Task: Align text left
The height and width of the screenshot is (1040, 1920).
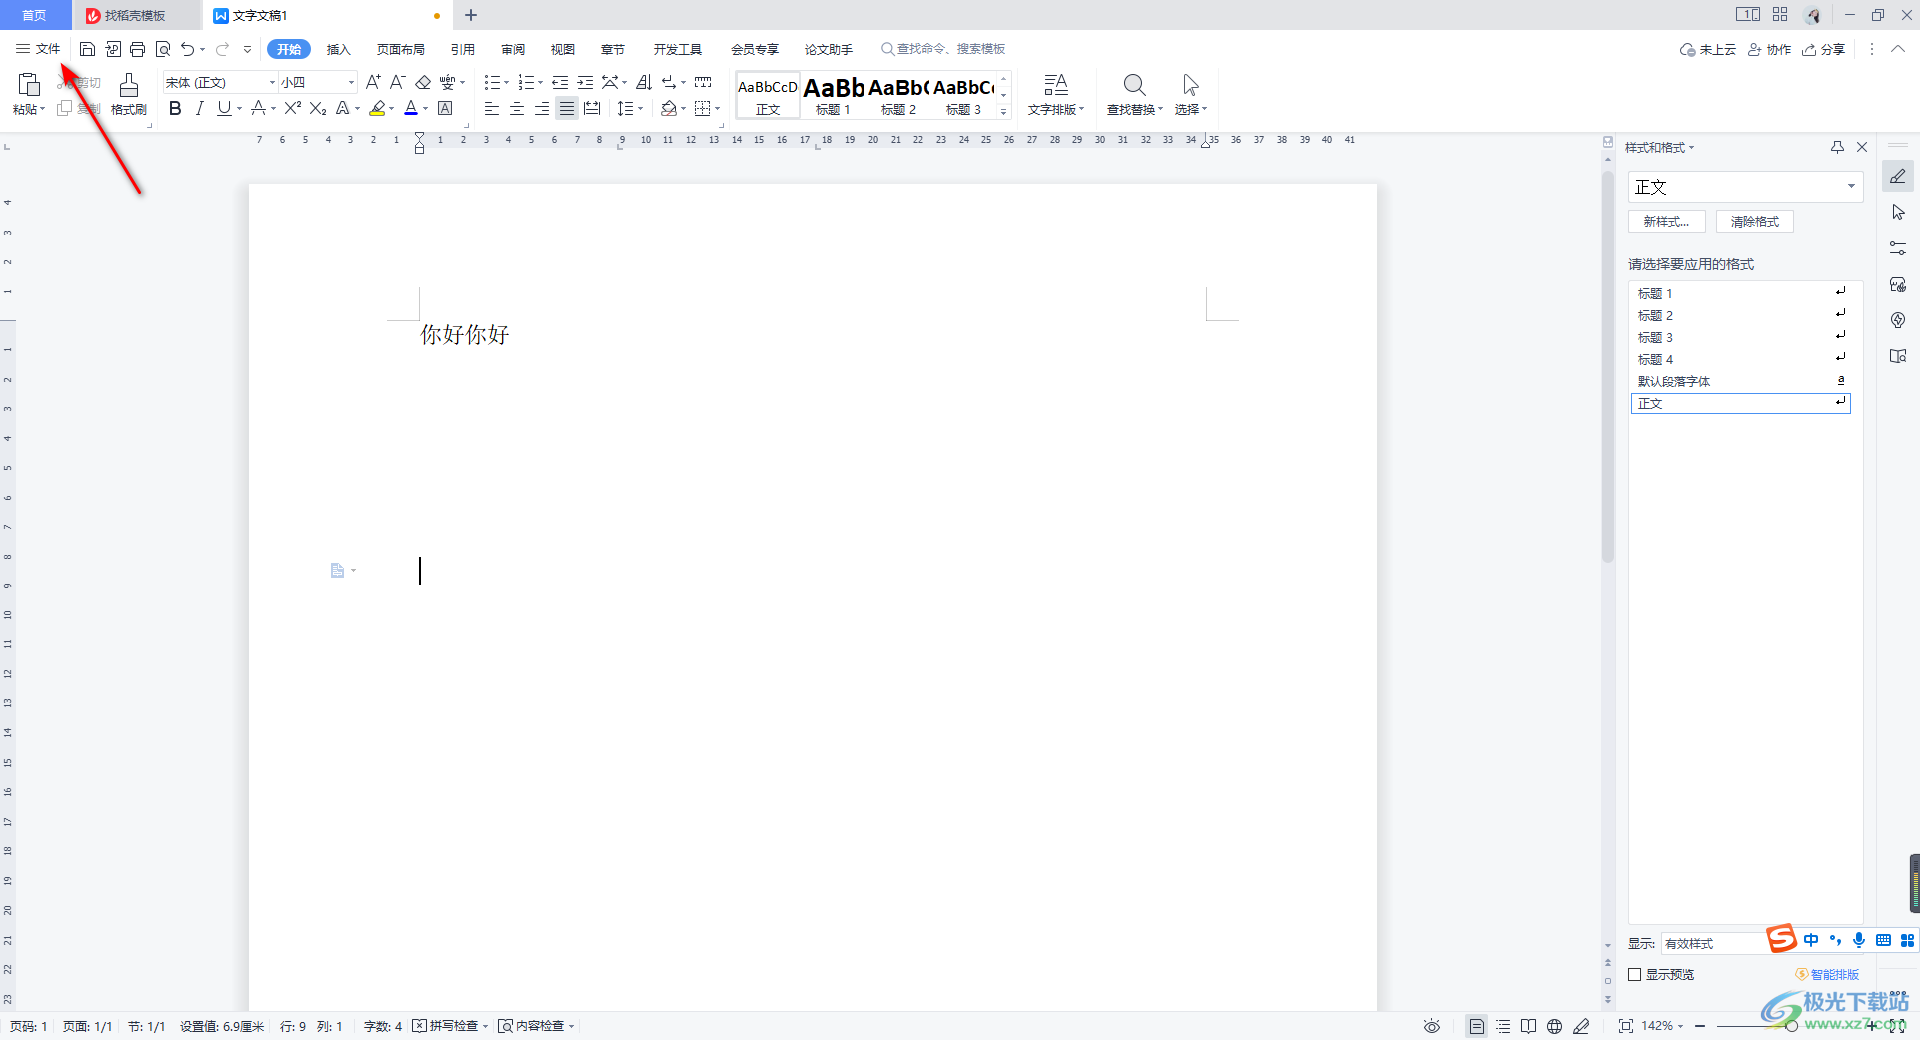Action: (492, 108)
